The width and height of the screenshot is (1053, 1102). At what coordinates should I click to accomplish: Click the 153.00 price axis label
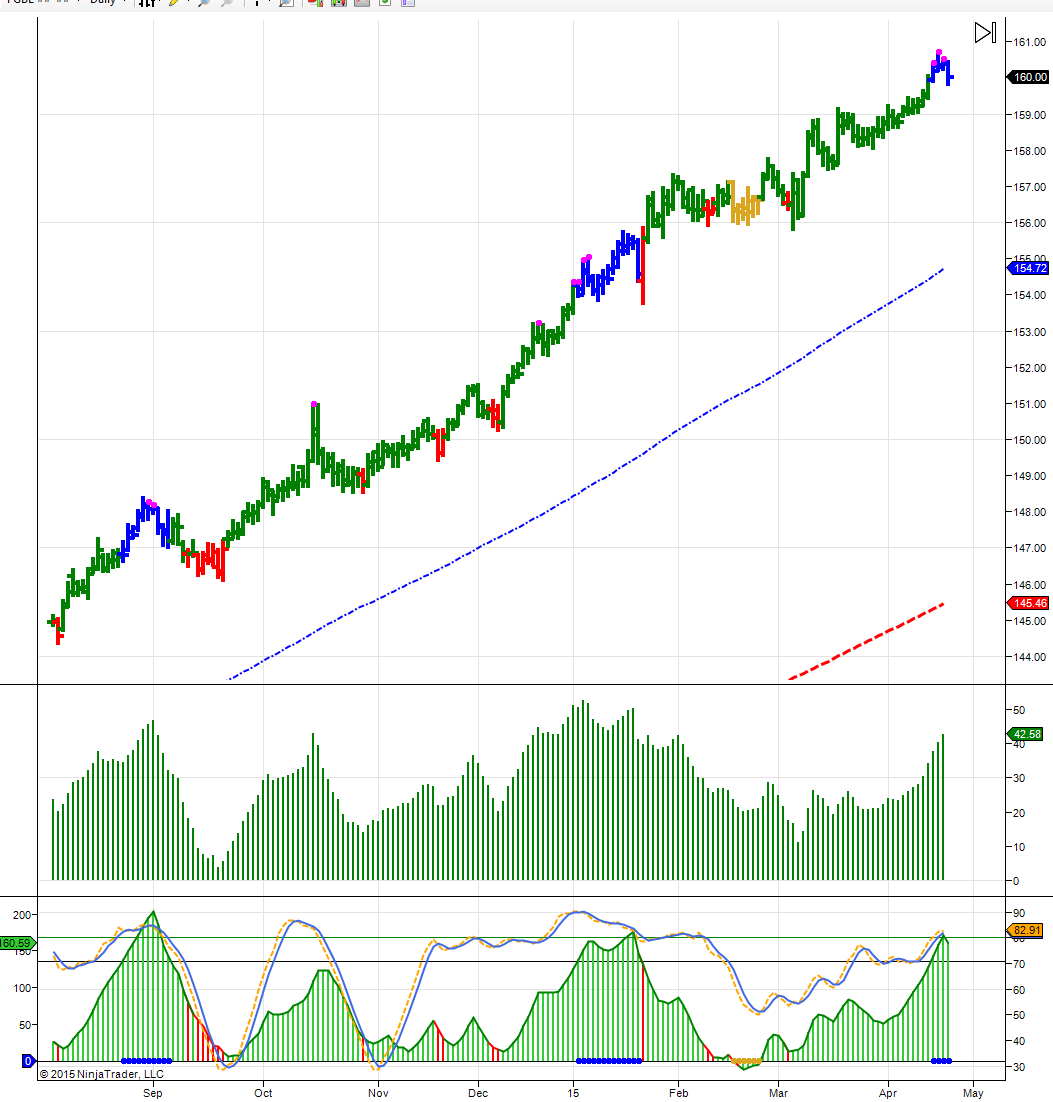coord(1029,332)
